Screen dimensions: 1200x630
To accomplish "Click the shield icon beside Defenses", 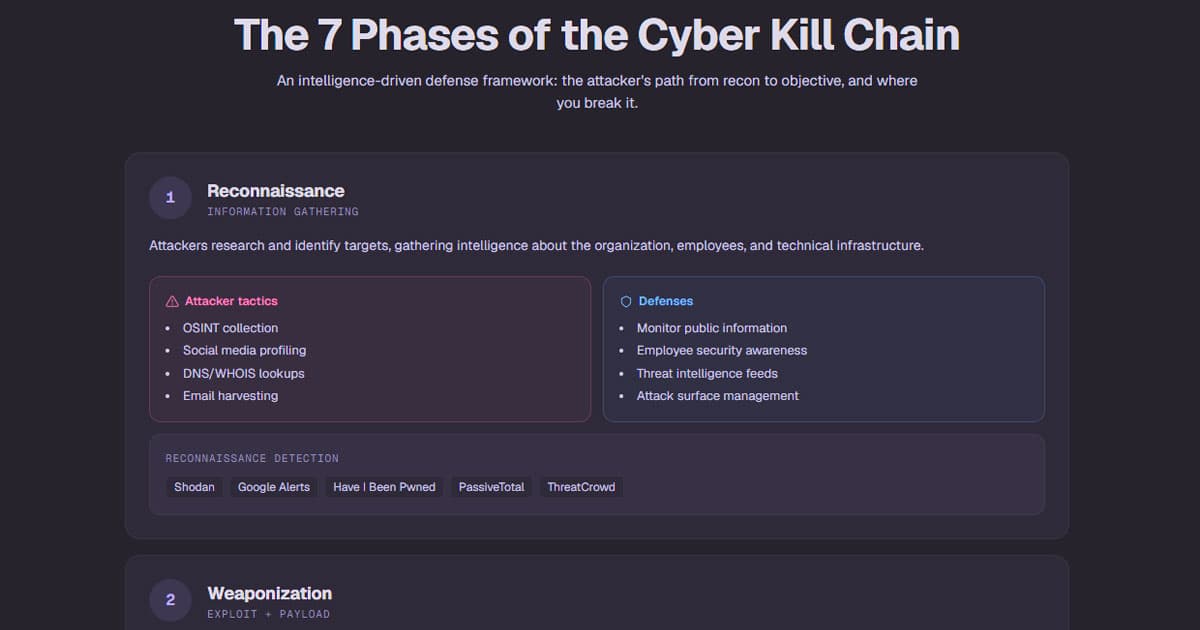I will (x=626, y=301).
